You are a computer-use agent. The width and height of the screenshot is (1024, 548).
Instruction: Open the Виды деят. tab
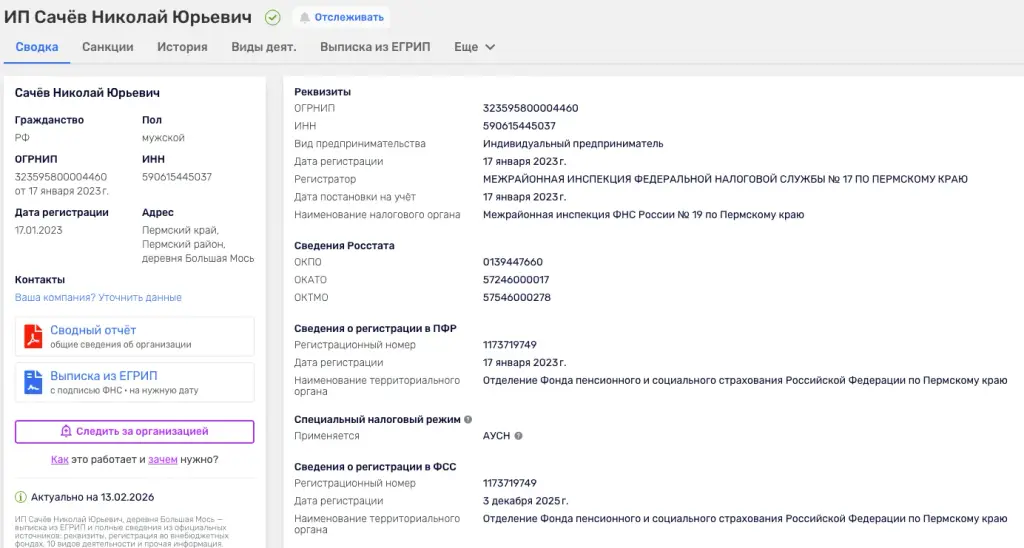pyautogui.click(x=264, y=47)
